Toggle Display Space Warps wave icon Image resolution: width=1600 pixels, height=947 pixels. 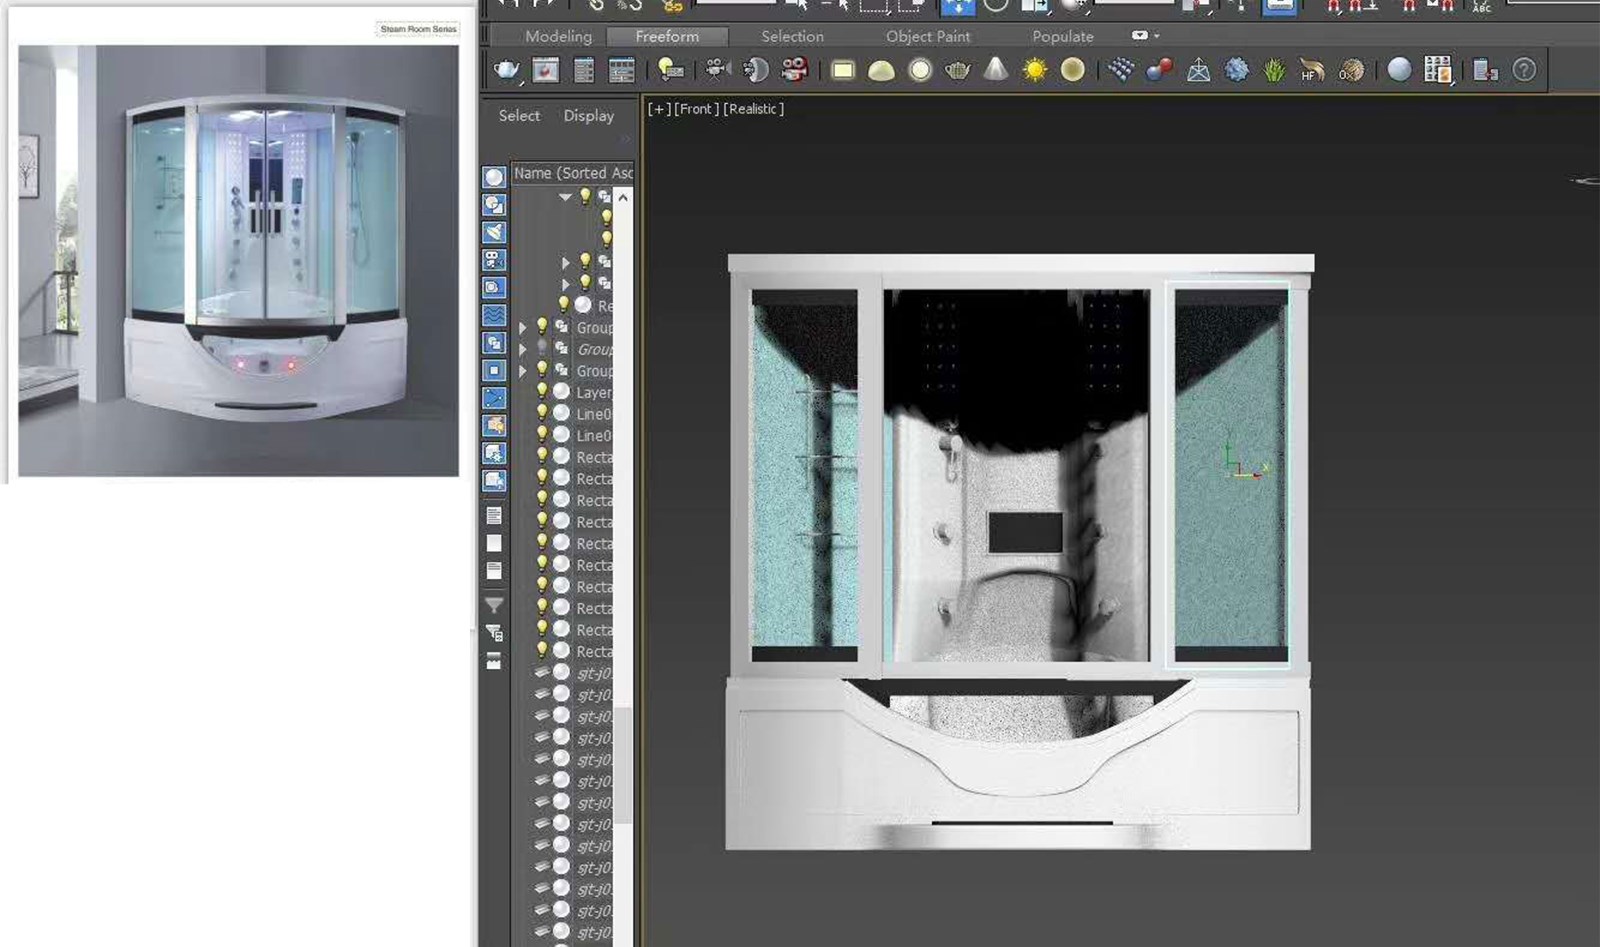494,315
